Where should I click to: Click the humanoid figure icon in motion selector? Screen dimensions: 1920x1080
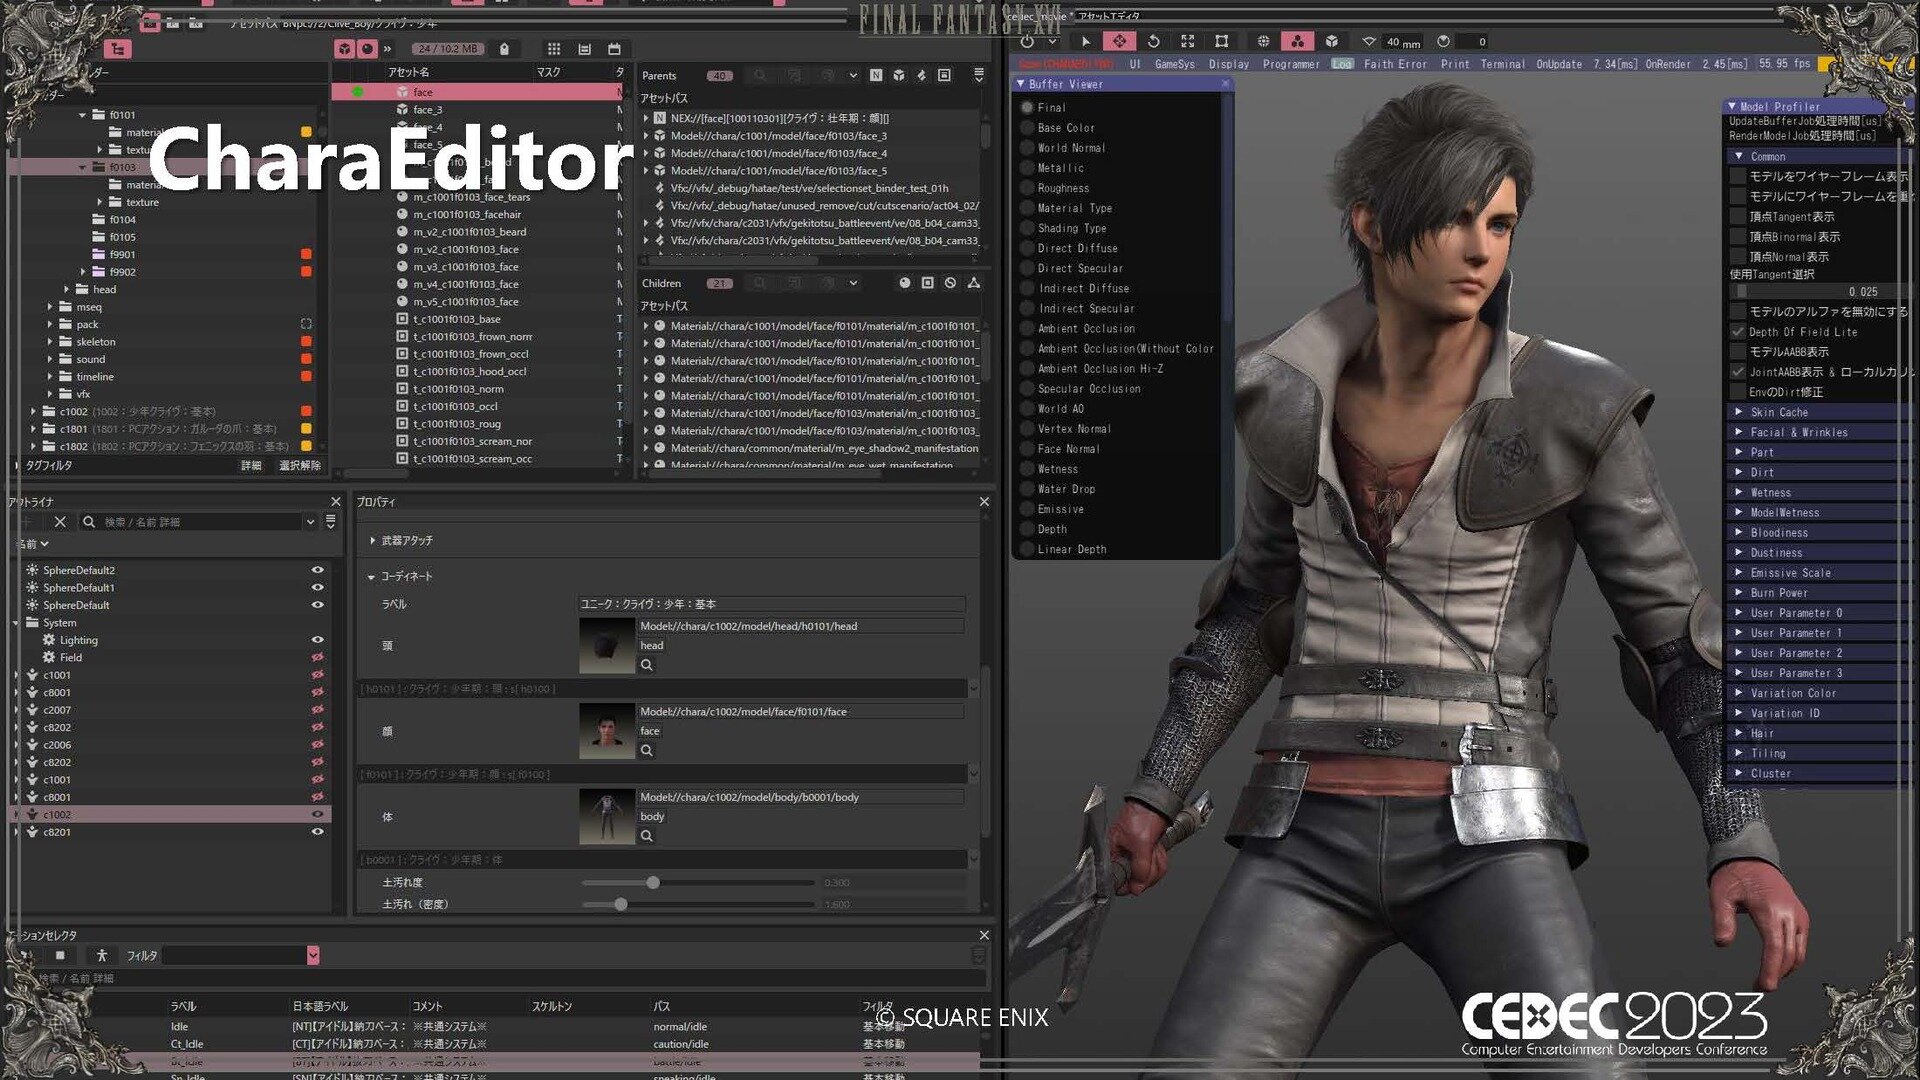(101, 955)
